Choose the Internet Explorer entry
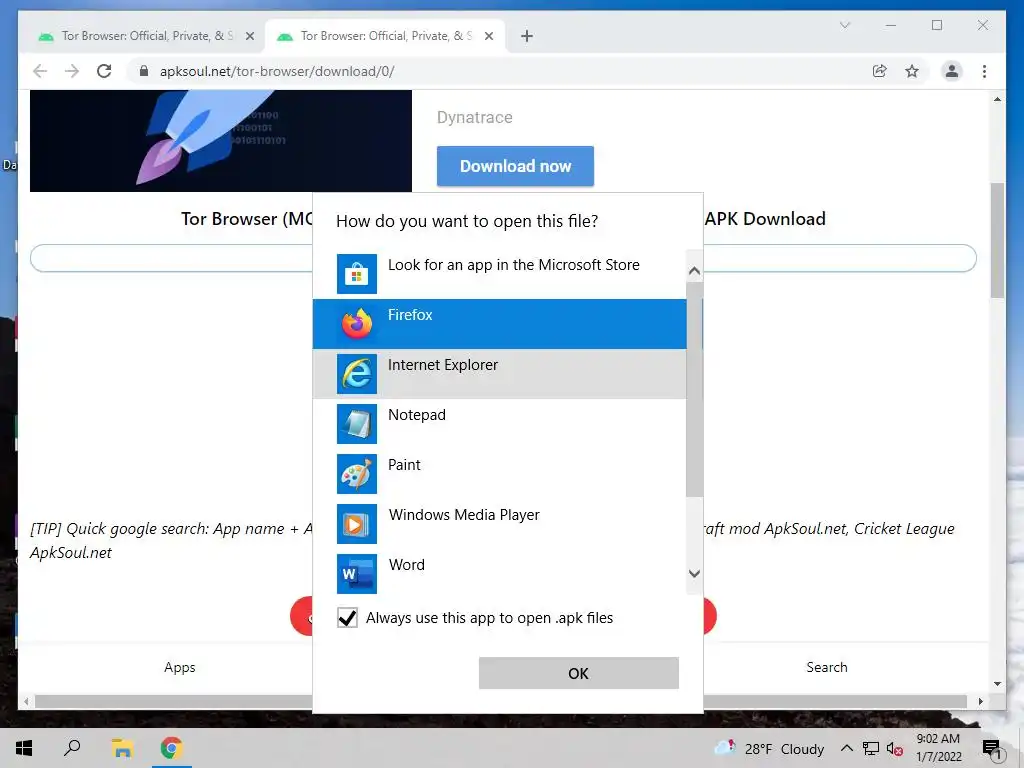The height and width of the screenshot is (768, 1024). tap(500, 374)
